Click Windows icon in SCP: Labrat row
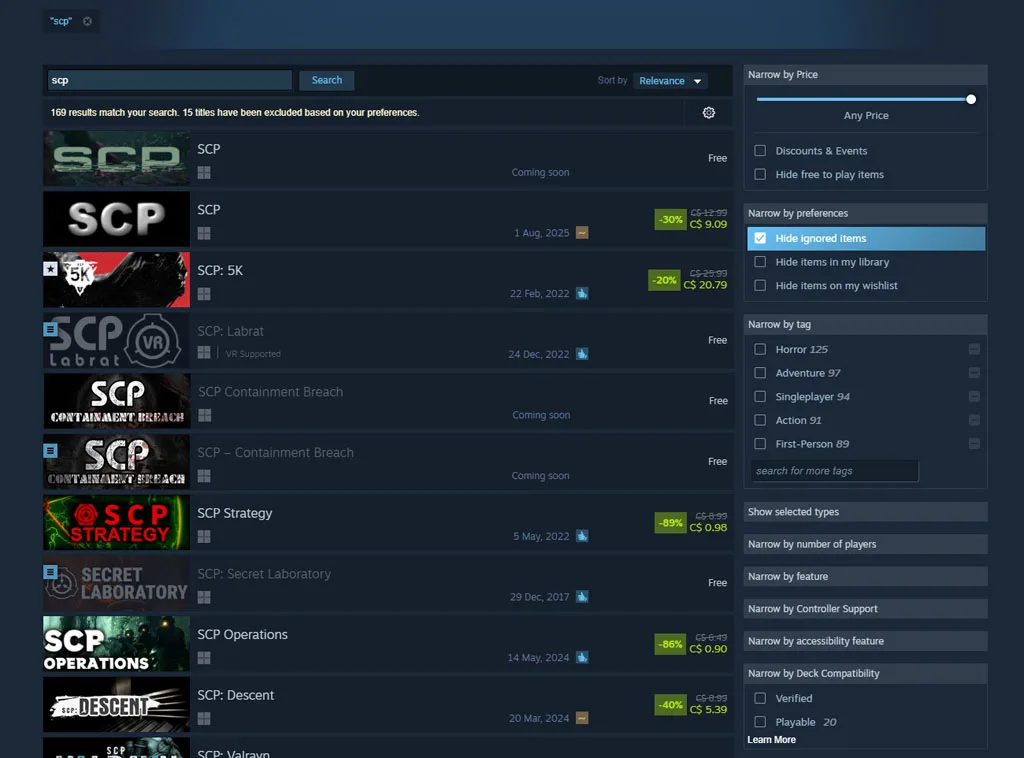The width and height of the screenshot is (1024, 758). (x=204, y=353)
